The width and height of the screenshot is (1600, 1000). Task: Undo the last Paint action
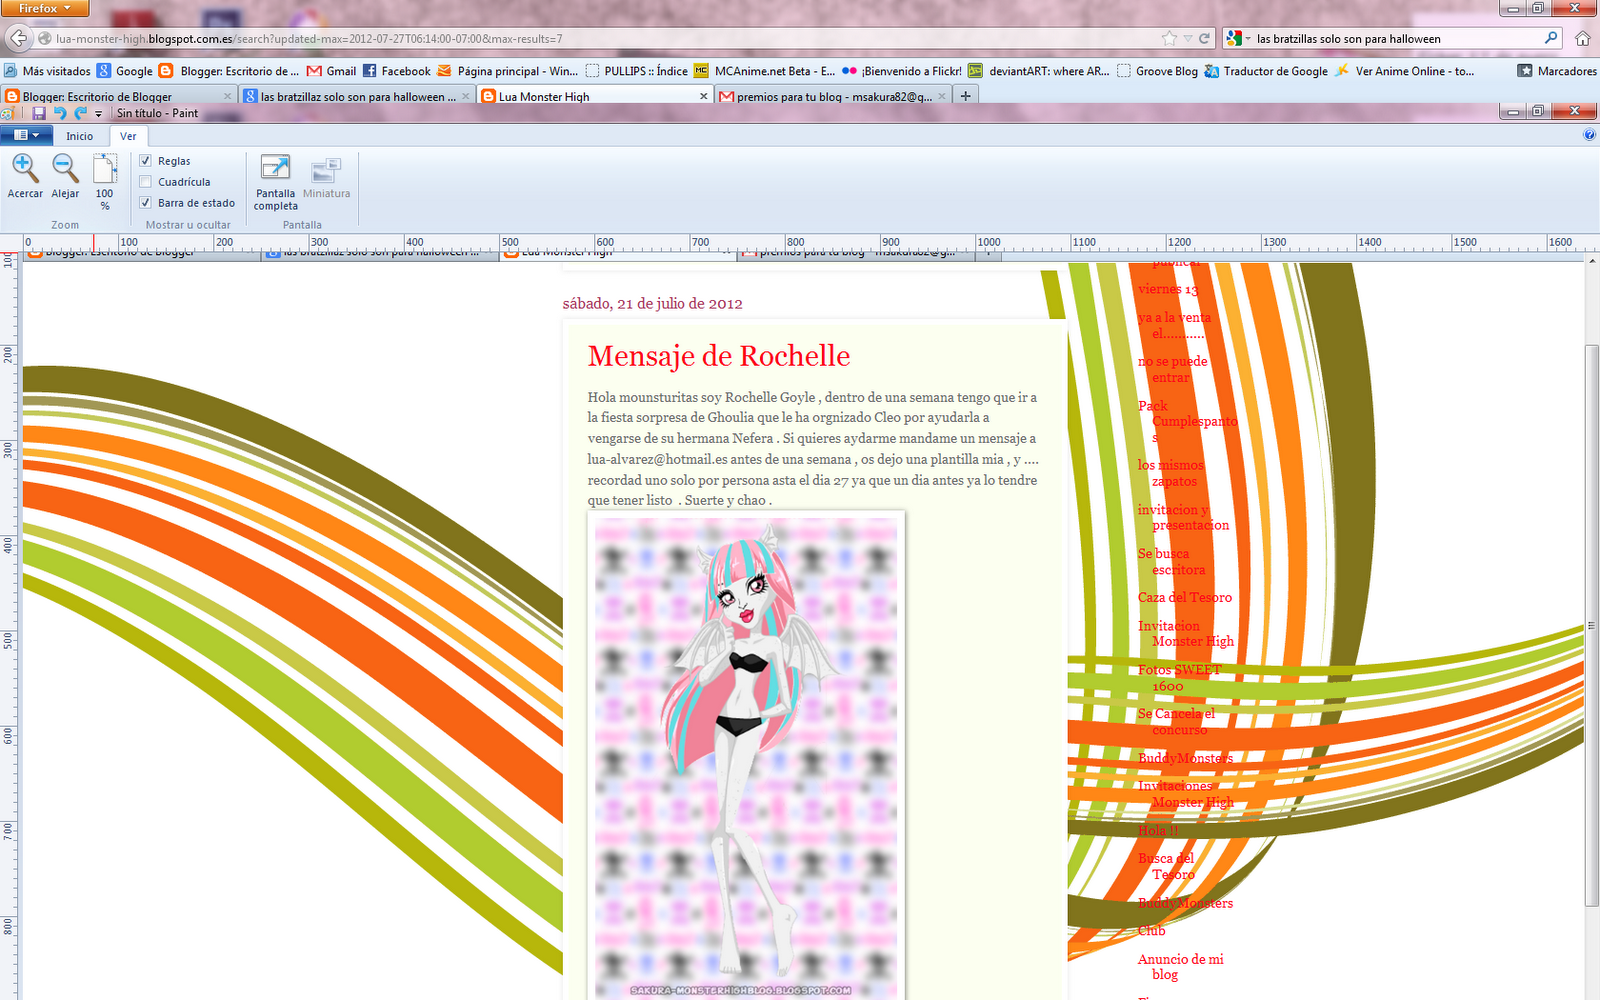click(59, 113)
